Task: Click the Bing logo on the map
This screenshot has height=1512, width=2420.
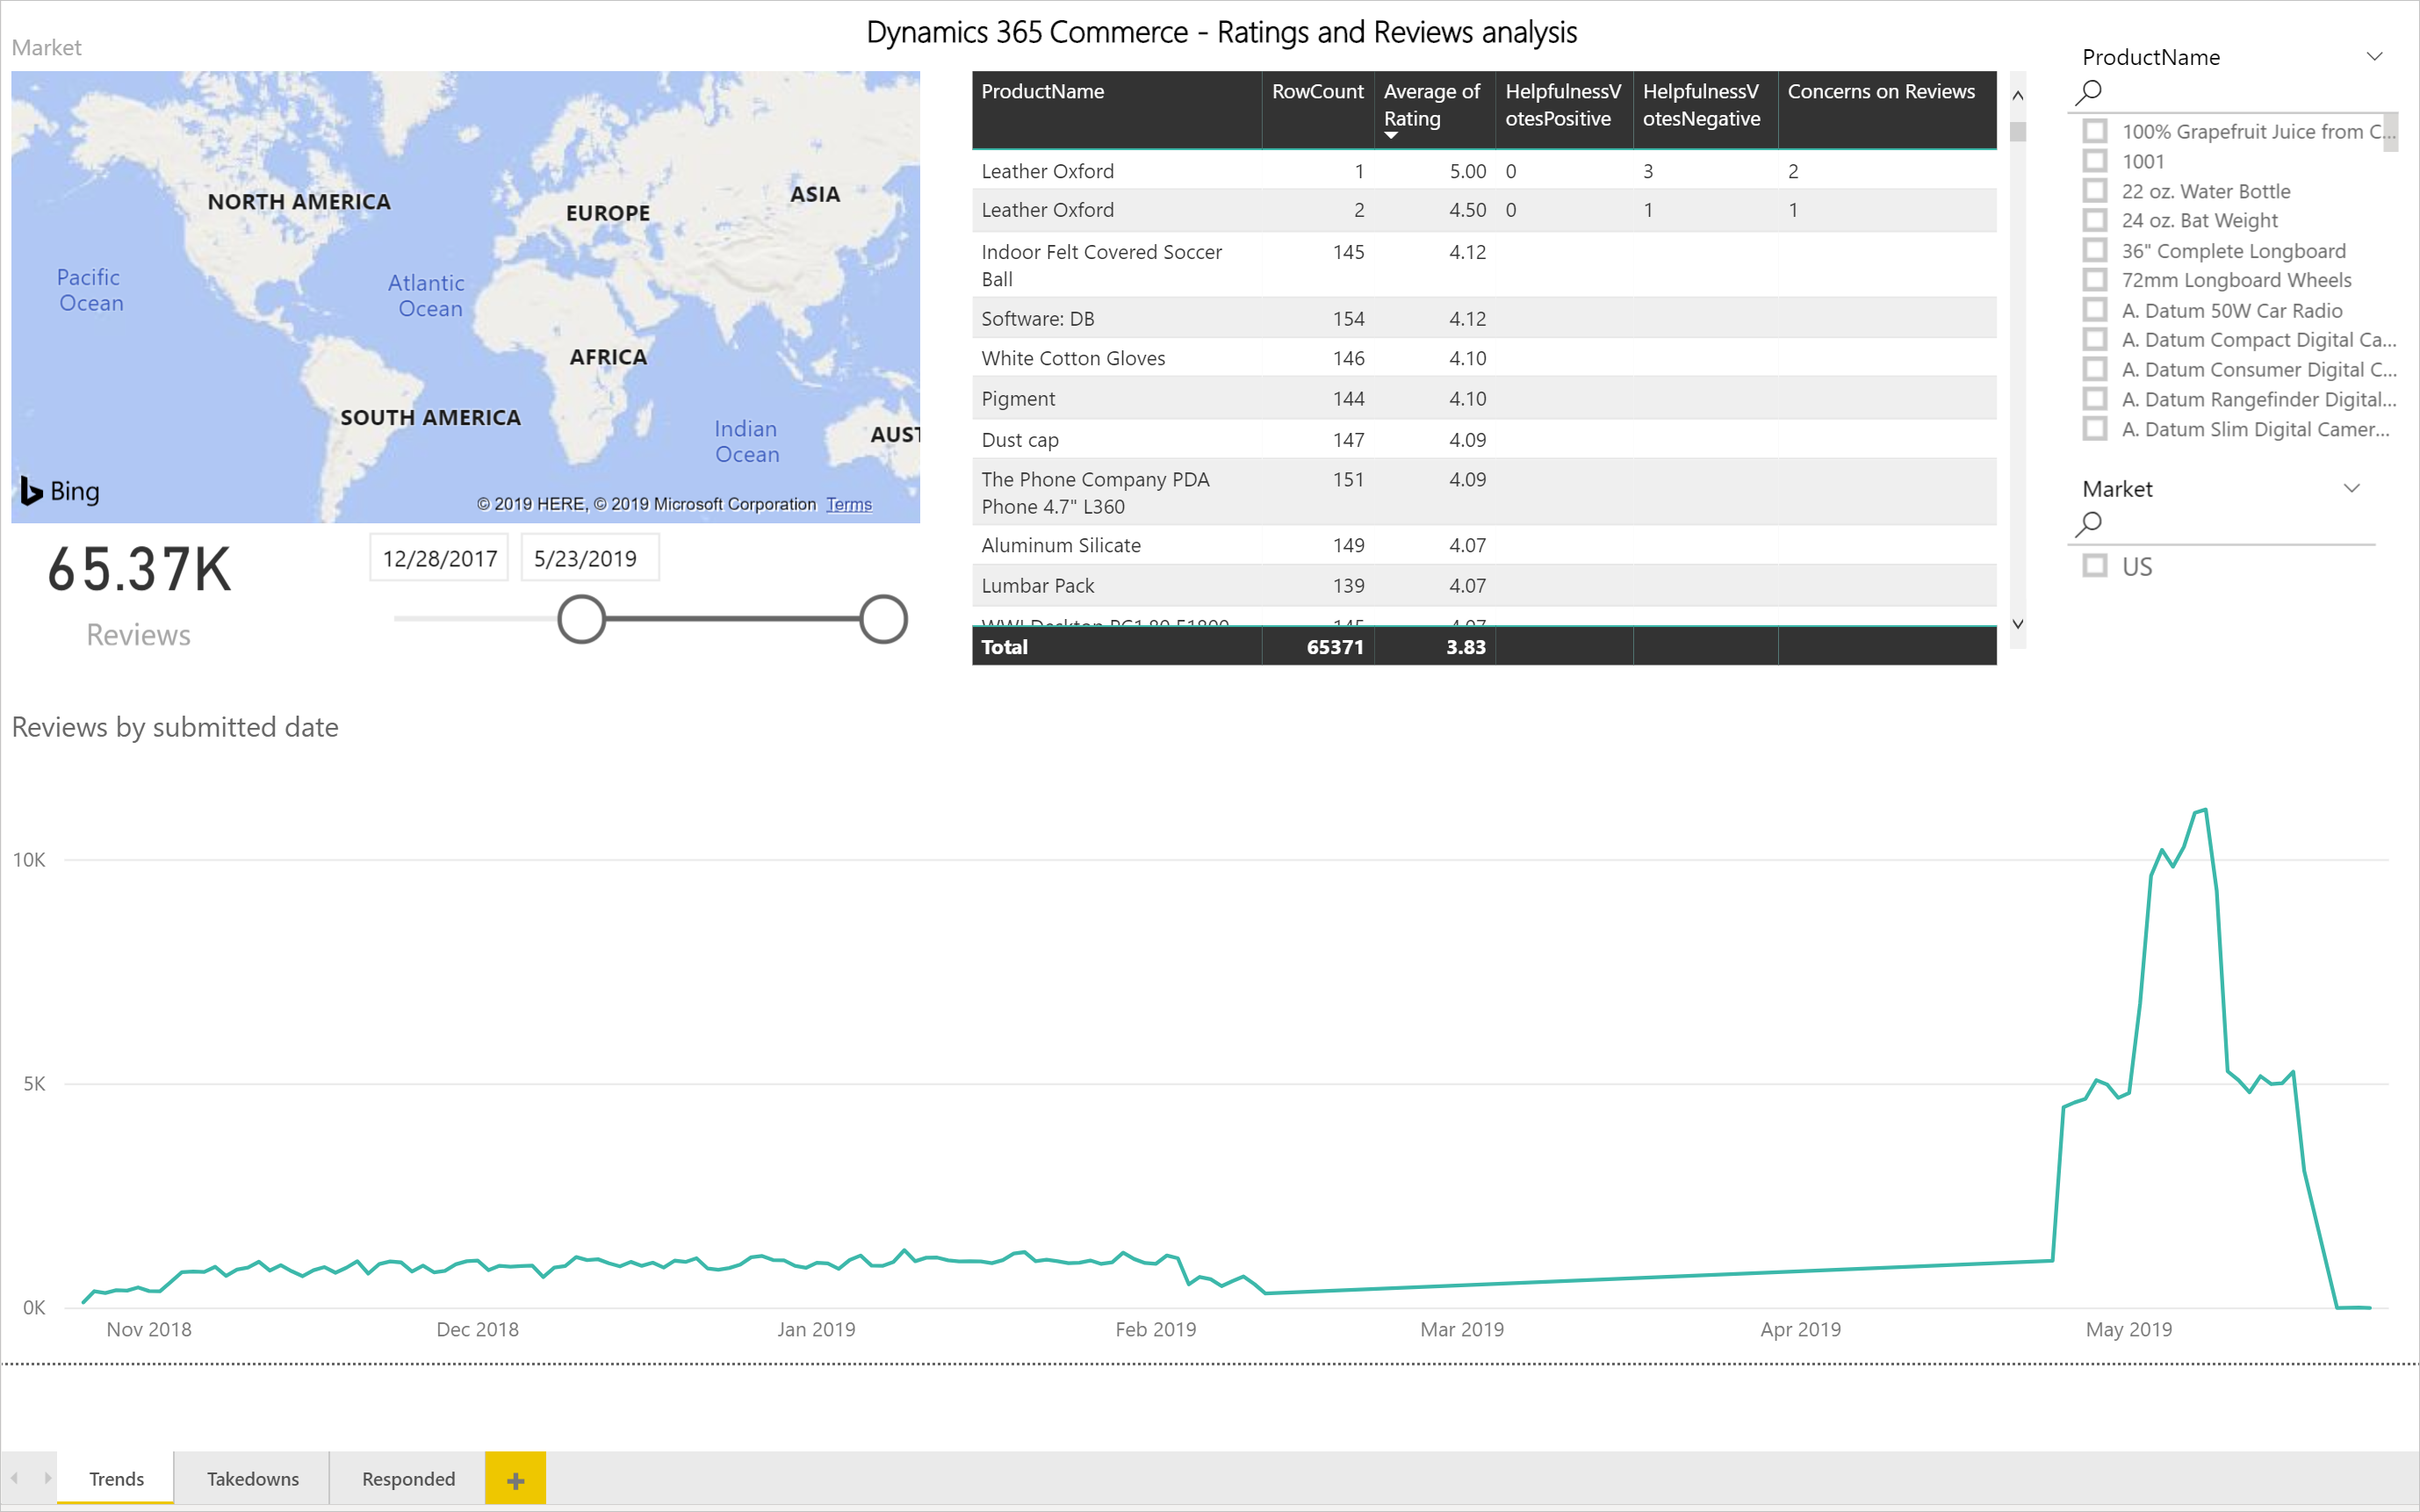Action: pos(60,491)
